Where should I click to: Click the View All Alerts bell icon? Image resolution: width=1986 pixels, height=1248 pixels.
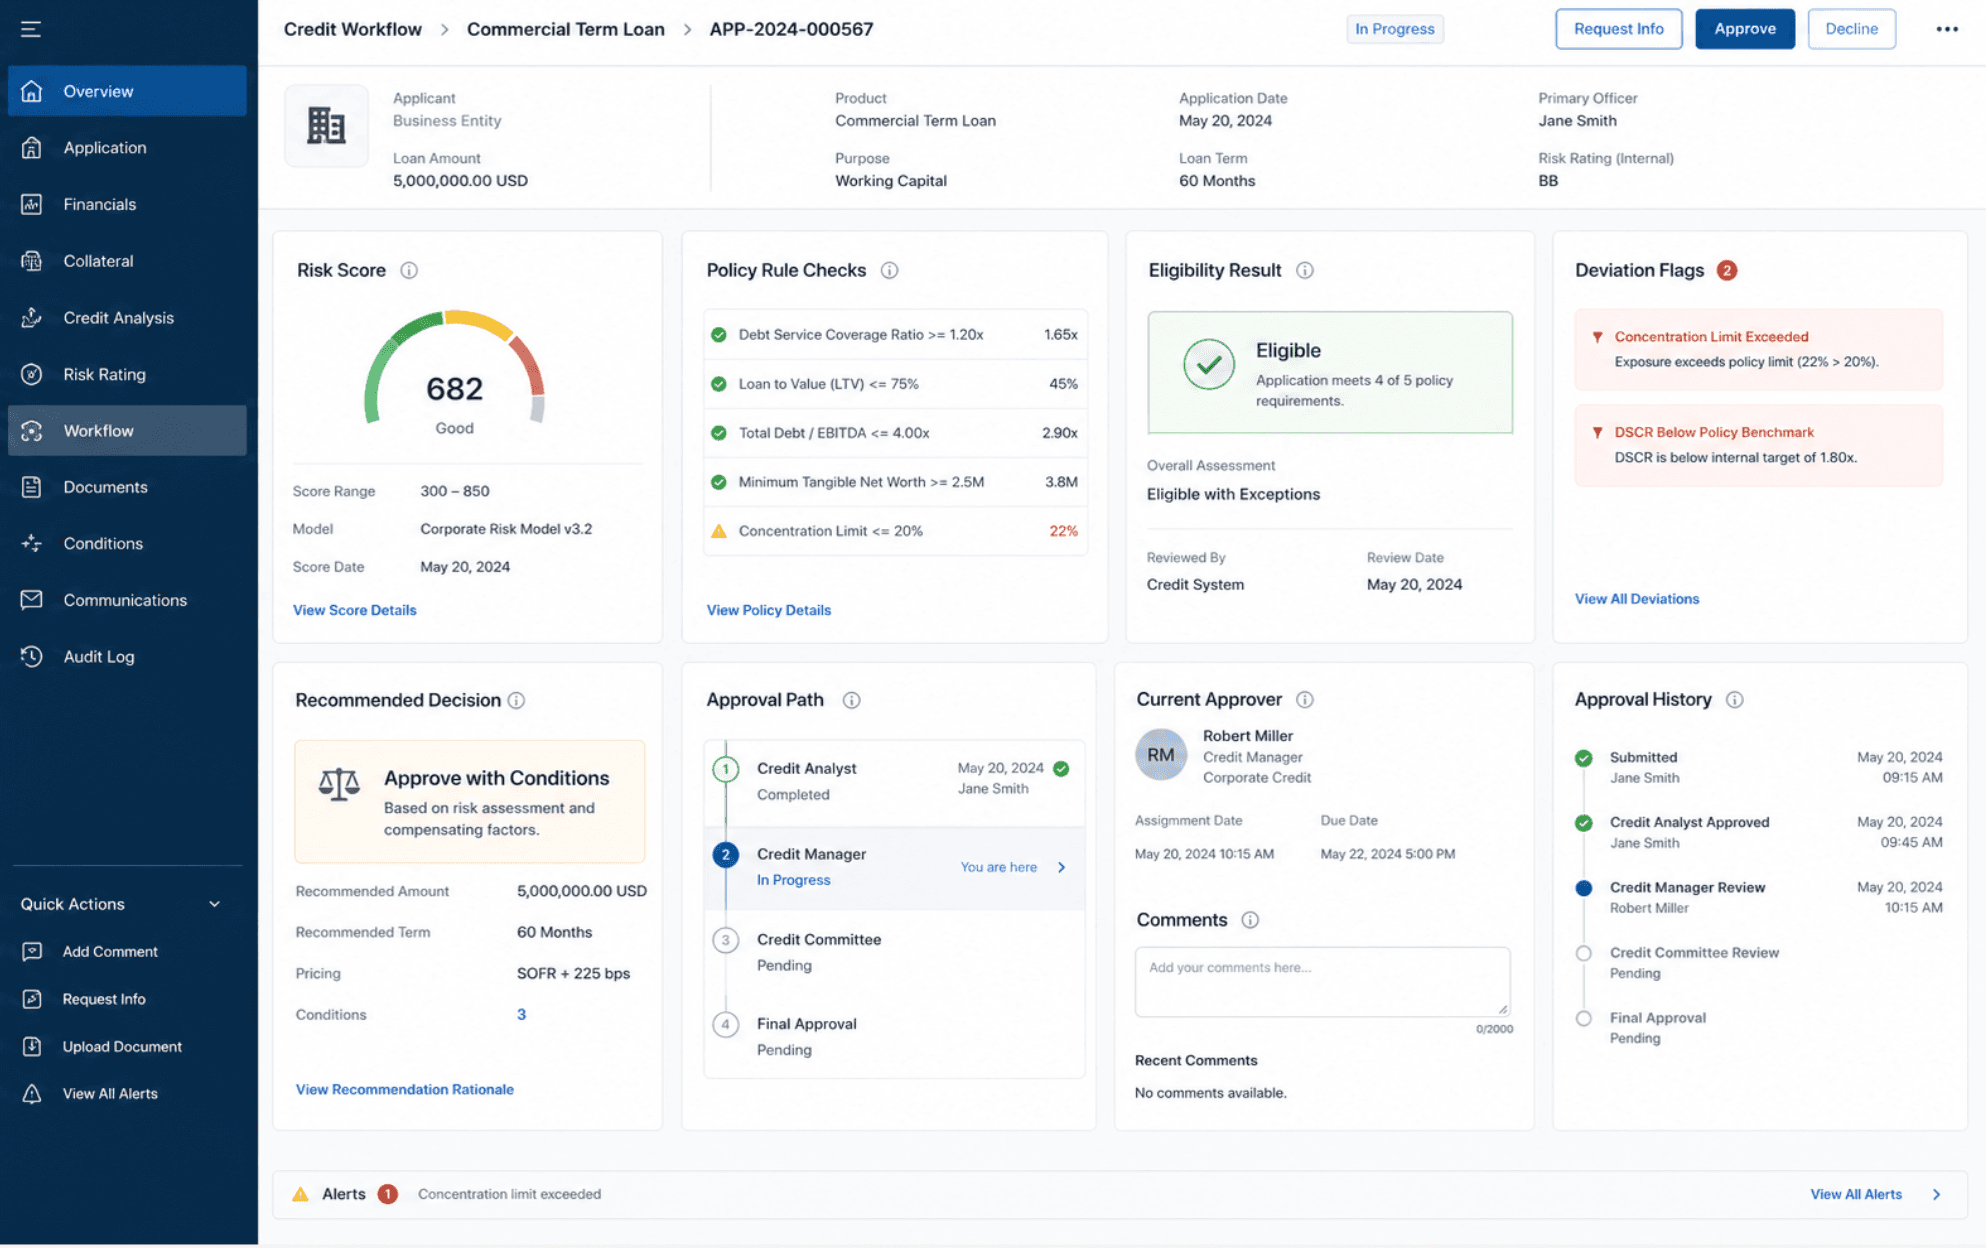(32, 1093)
